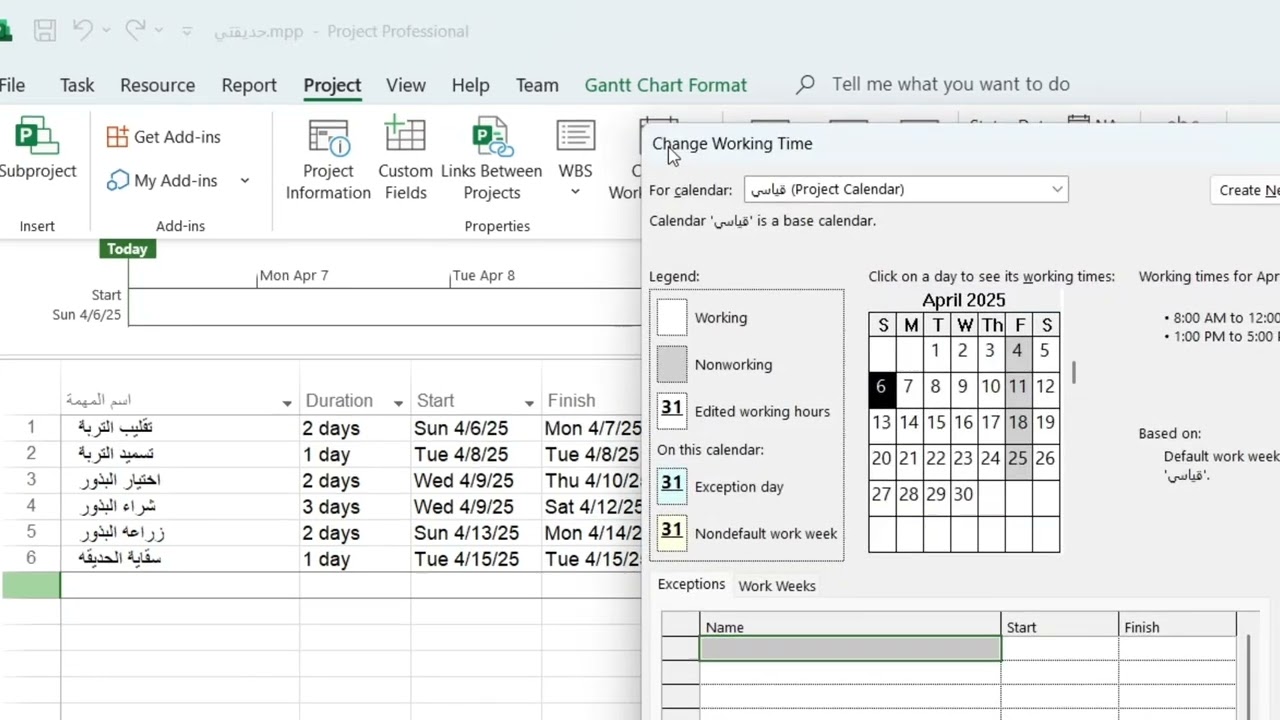Switch to the Work Weeks tab
Viewport: 1280px width, 720px height.
point(777,586)
